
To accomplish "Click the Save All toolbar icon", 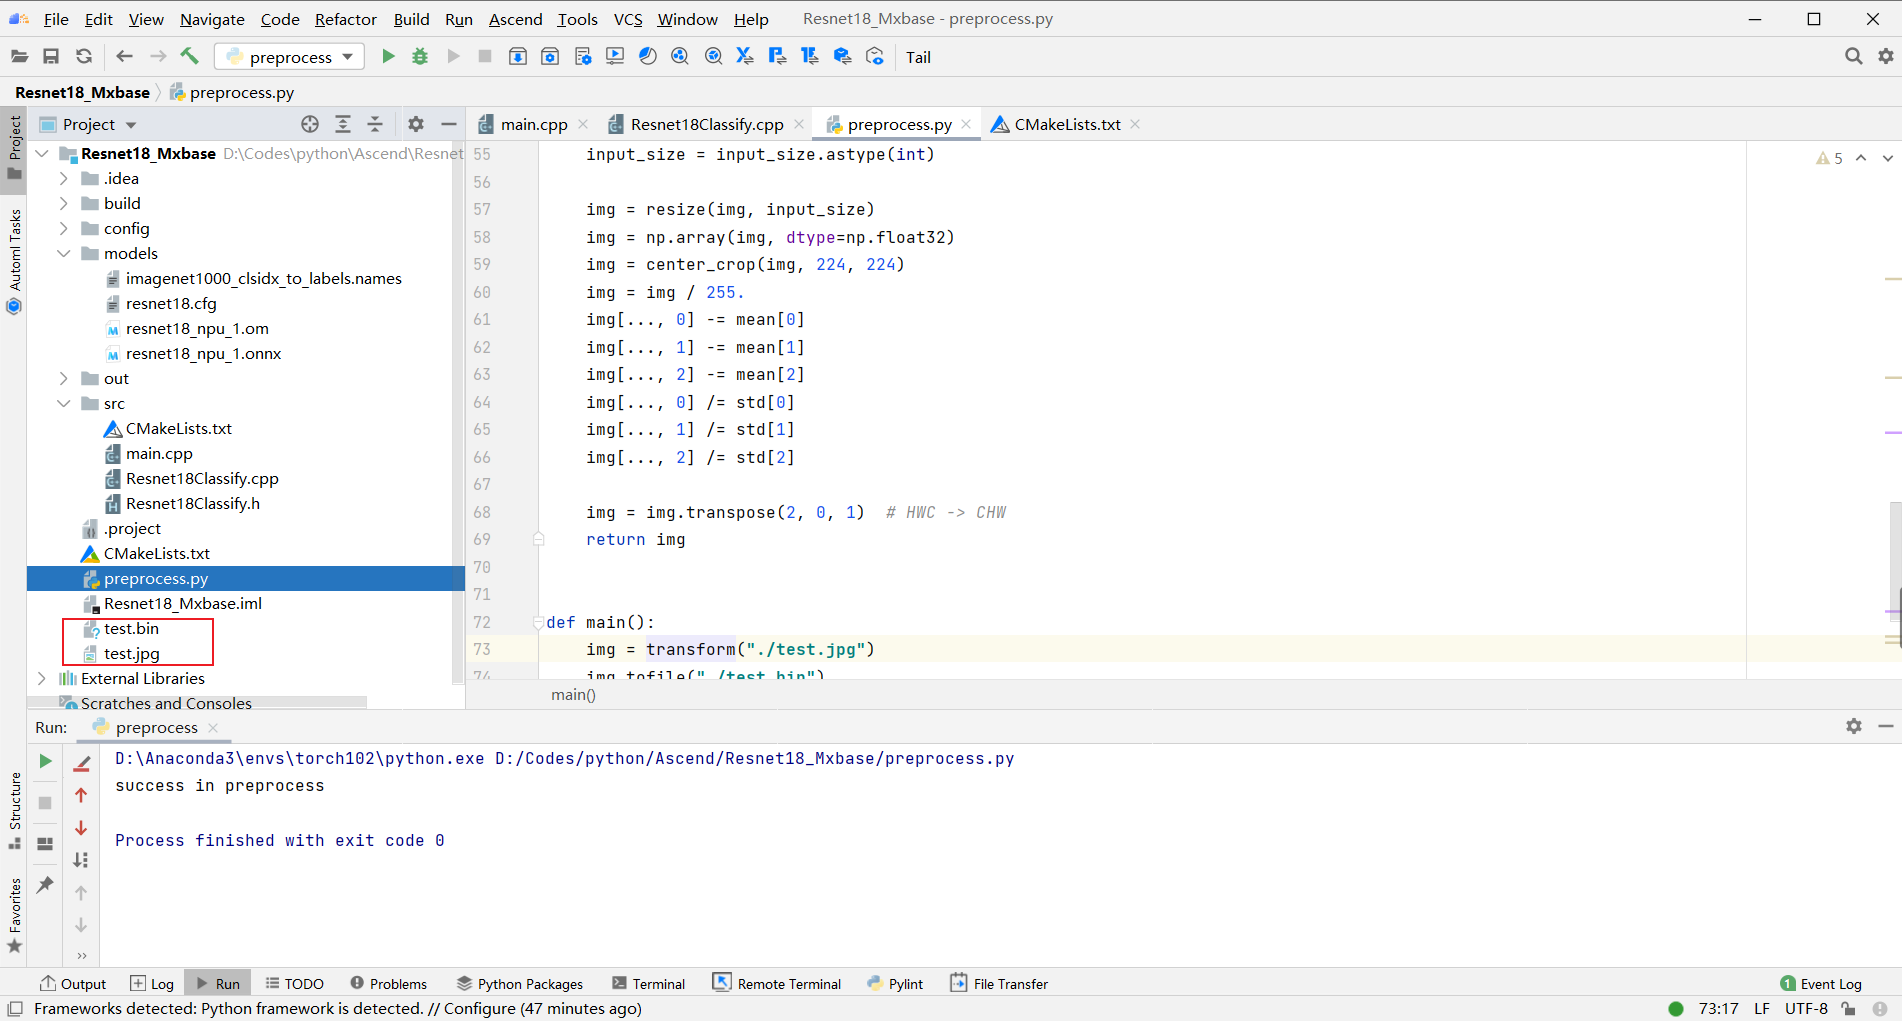I will (51, 57).
